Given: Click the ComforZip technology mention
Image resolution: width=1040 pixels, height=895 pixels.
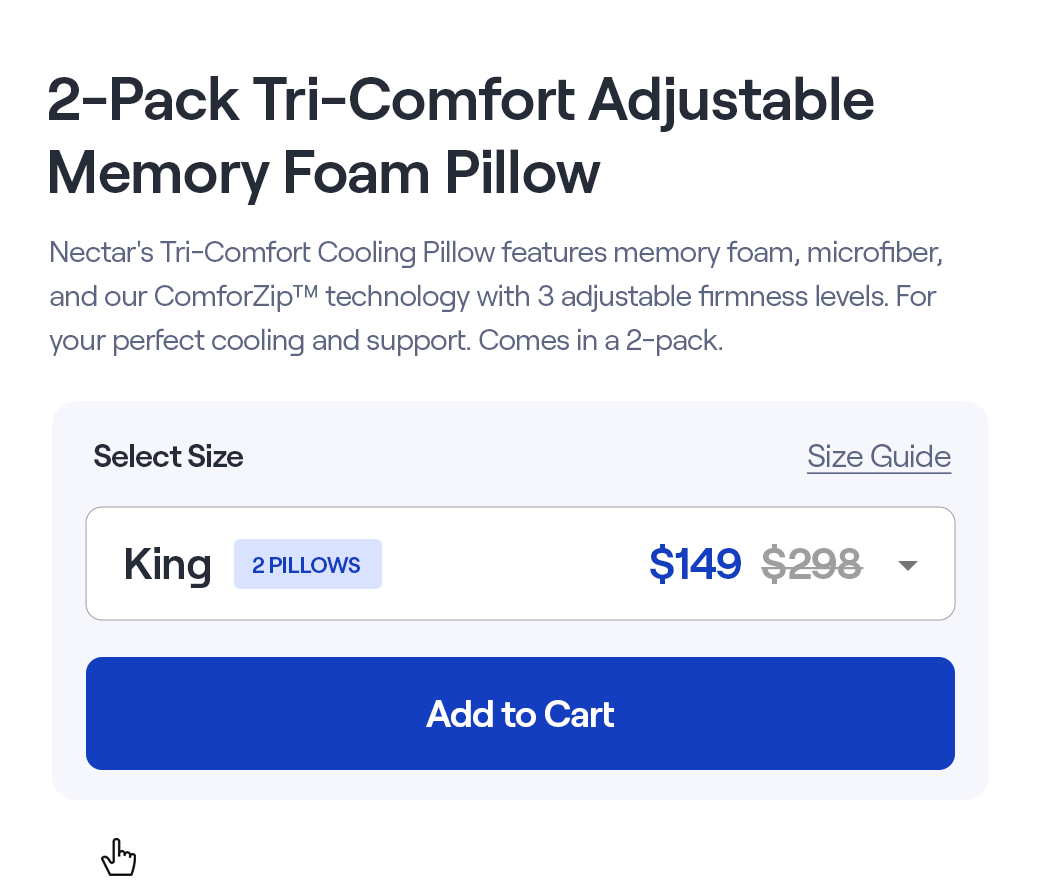Looking at the screenshot, I should [x=235, y=296].
